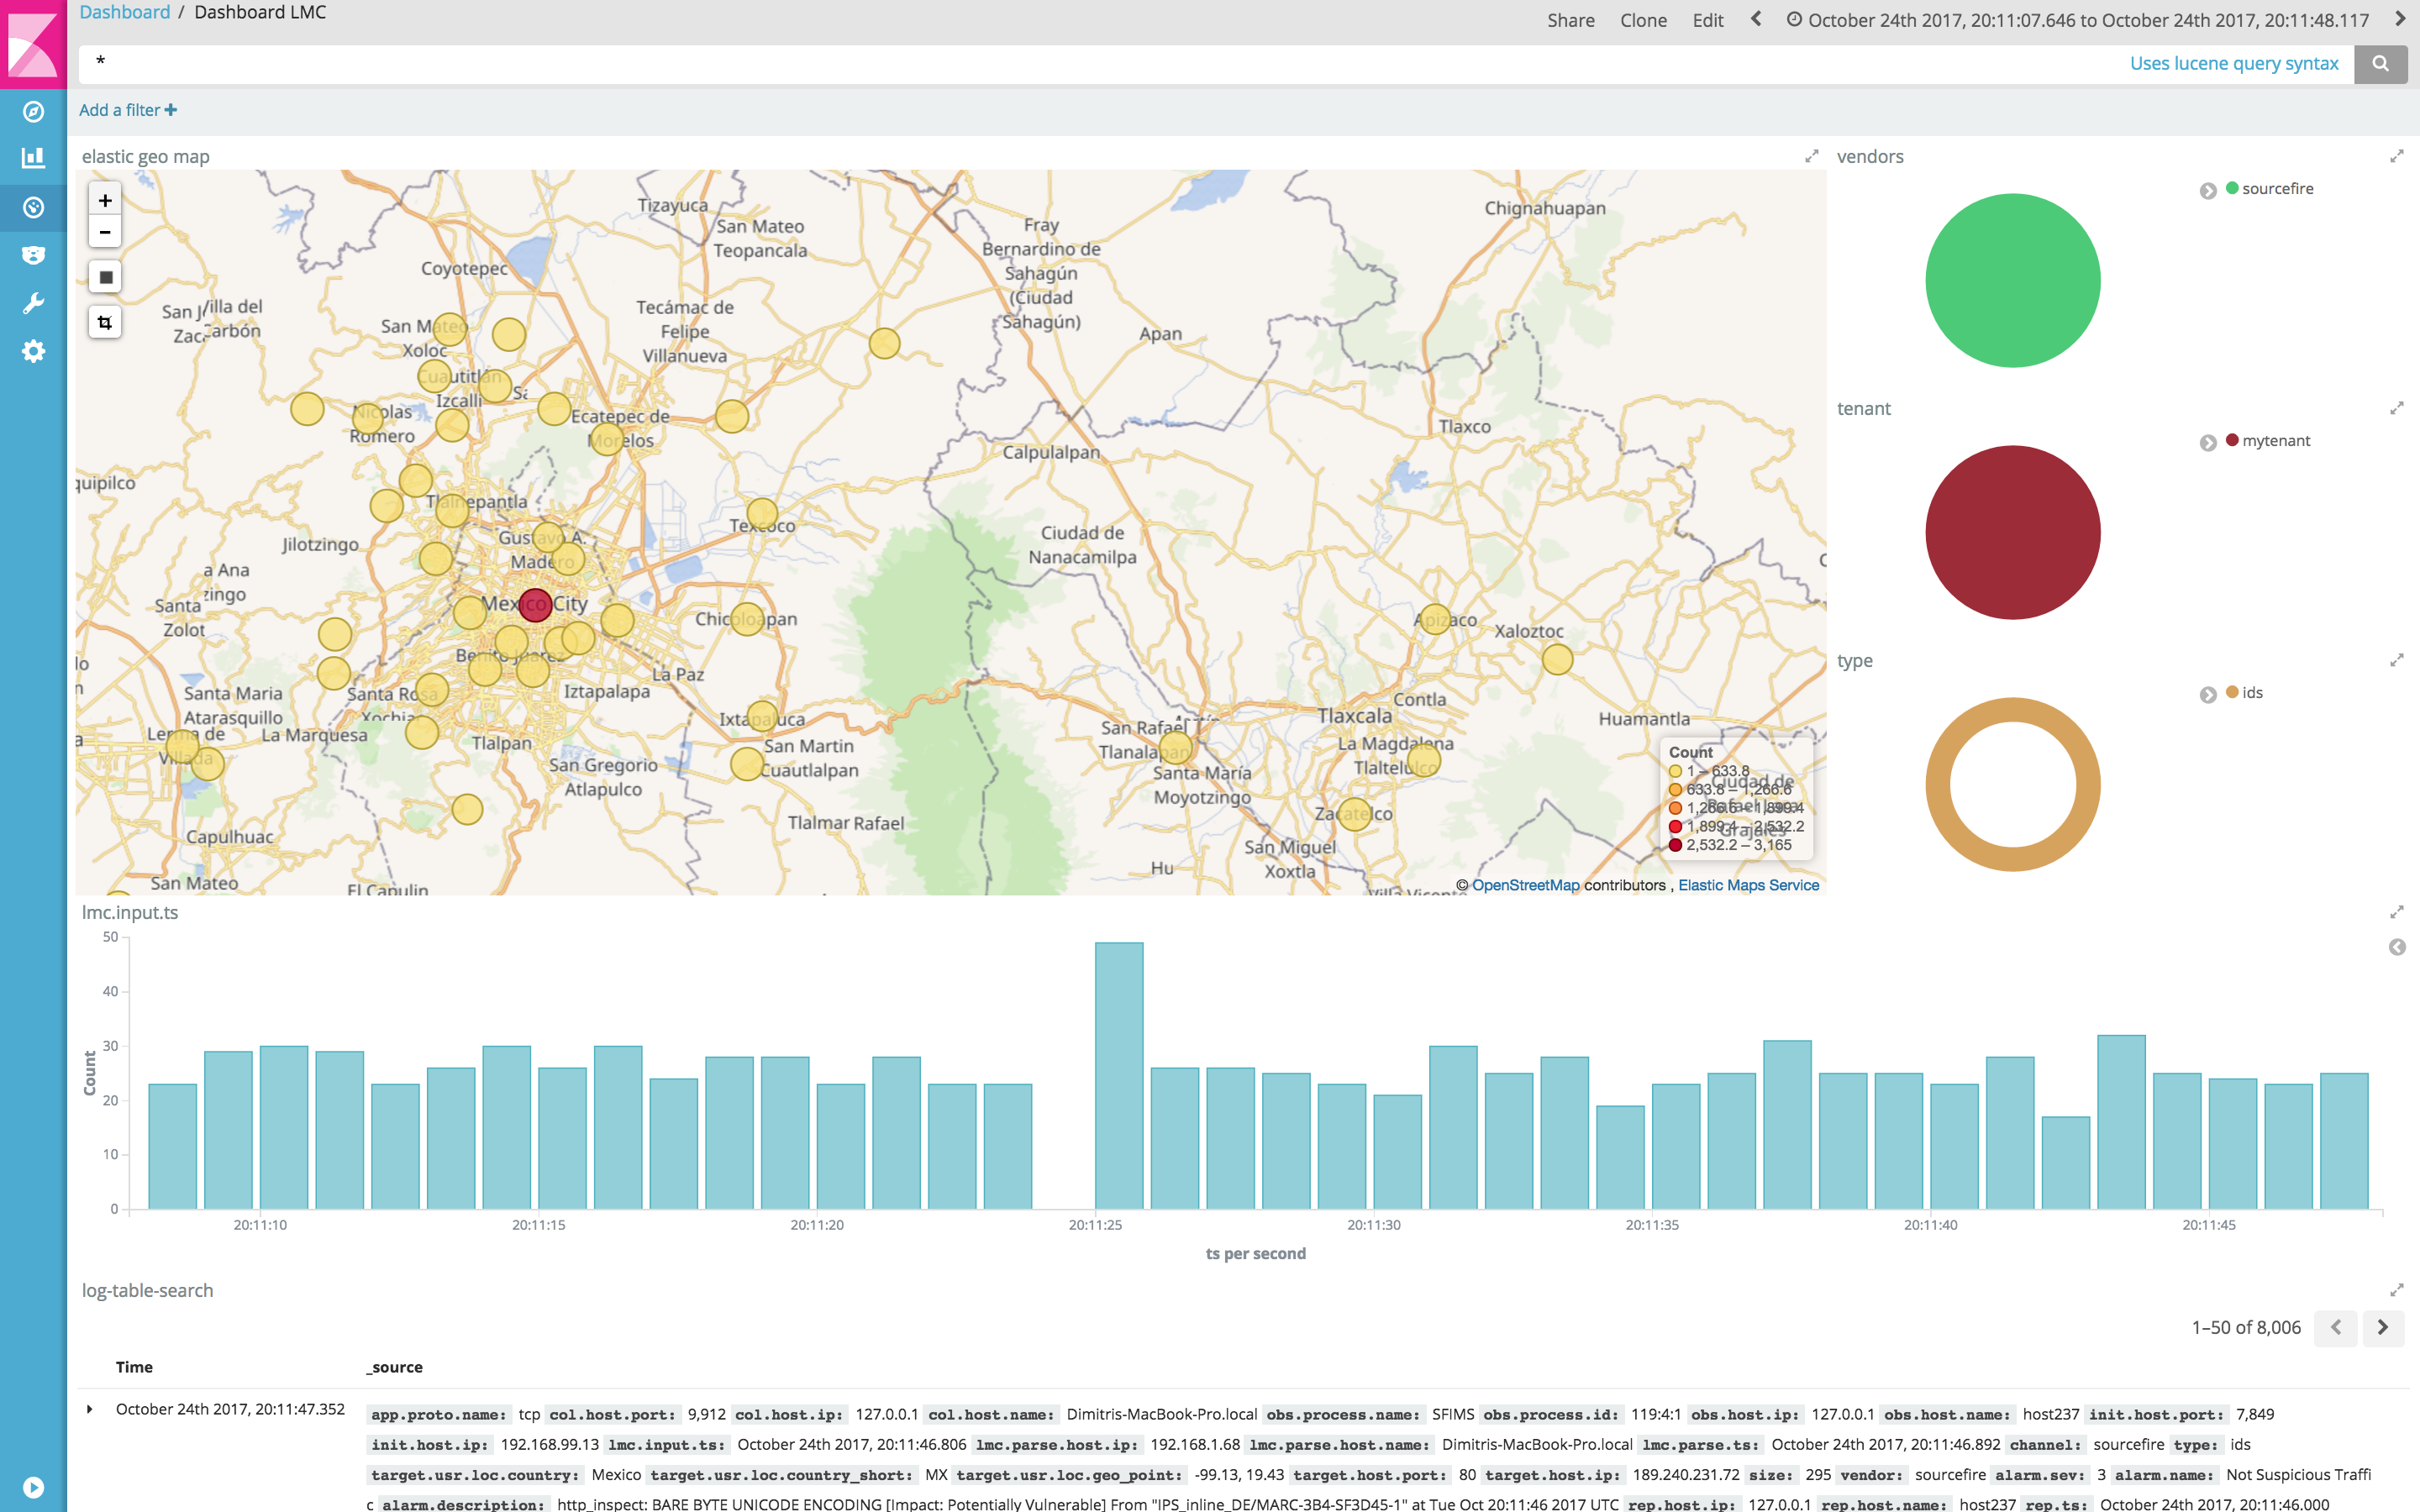Viewport: 2420px width, 1512px height.
Task: Click ids legend color dot
Action: coord(2232,692)
